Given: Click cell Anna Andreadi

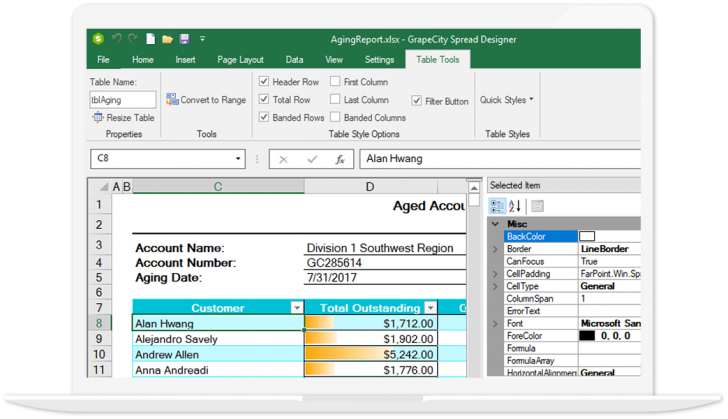Looking at the screenshot, I should (x=218, y=370).
